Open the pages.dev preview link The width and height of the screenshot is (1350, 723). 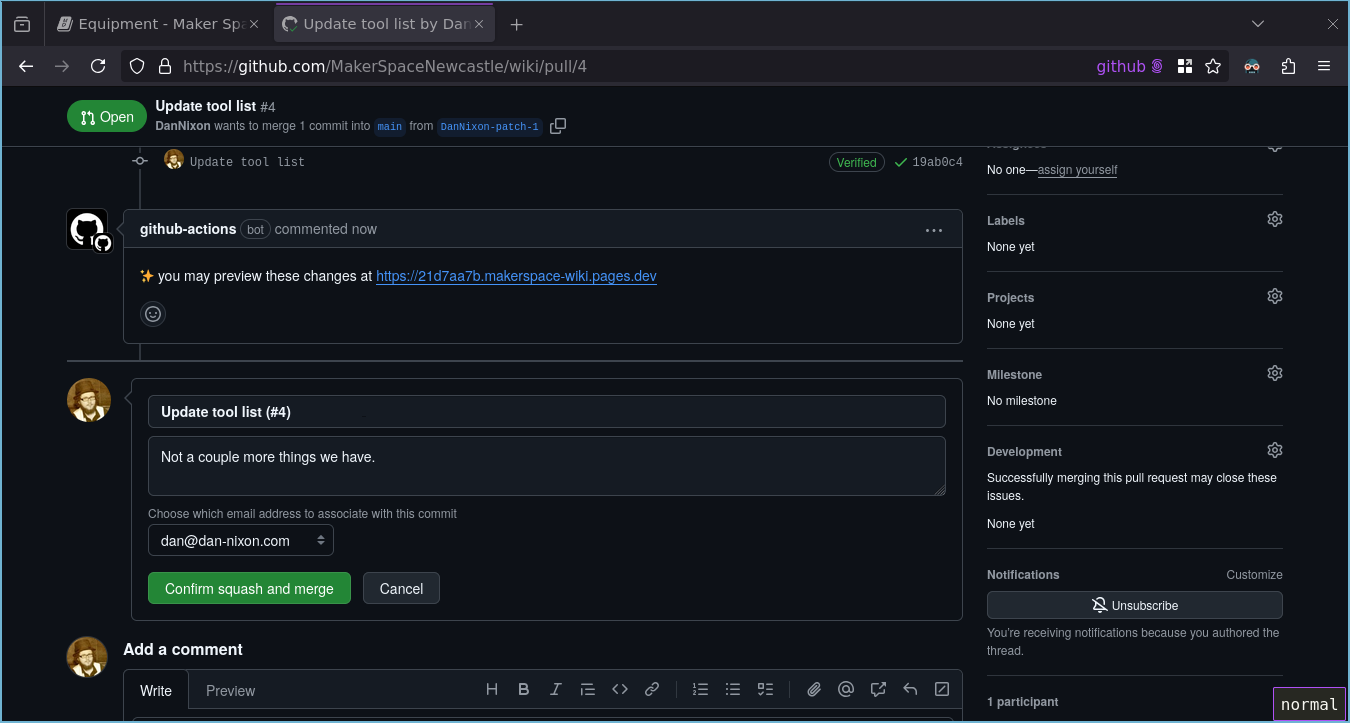(x=516, y=276)
